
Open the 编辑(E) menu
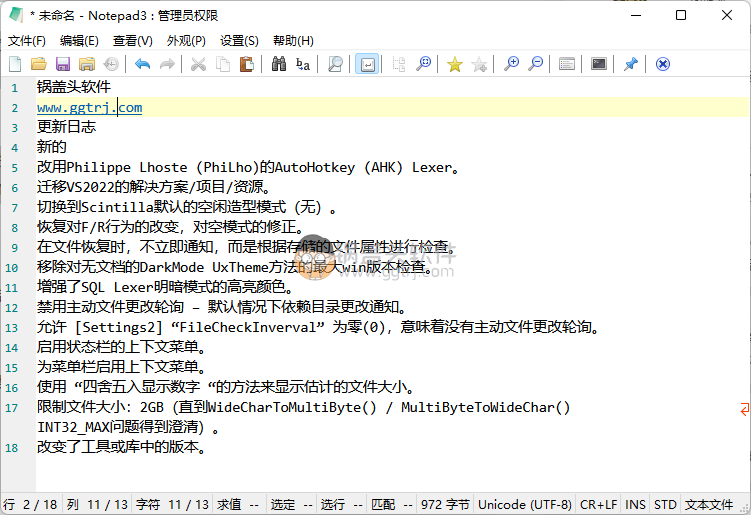pos(79,41)
